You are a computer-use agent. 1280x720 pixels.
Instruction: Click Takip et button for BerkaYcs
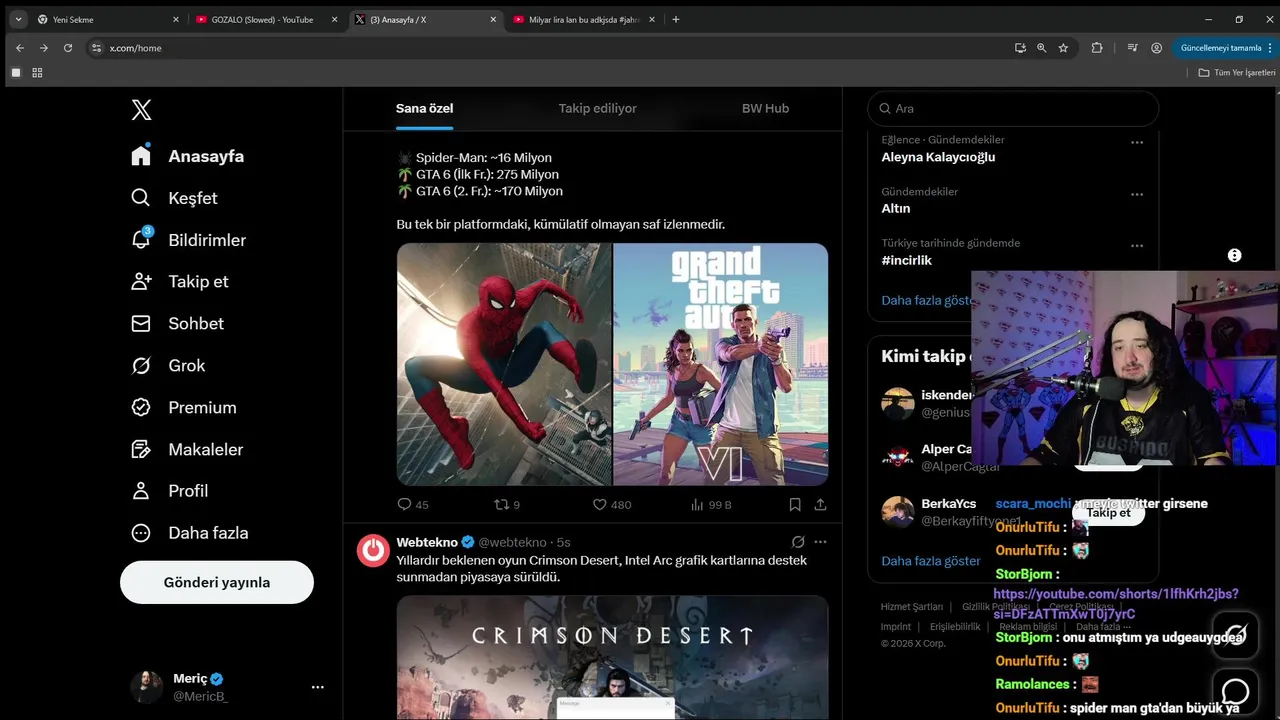coord(1108,512)
